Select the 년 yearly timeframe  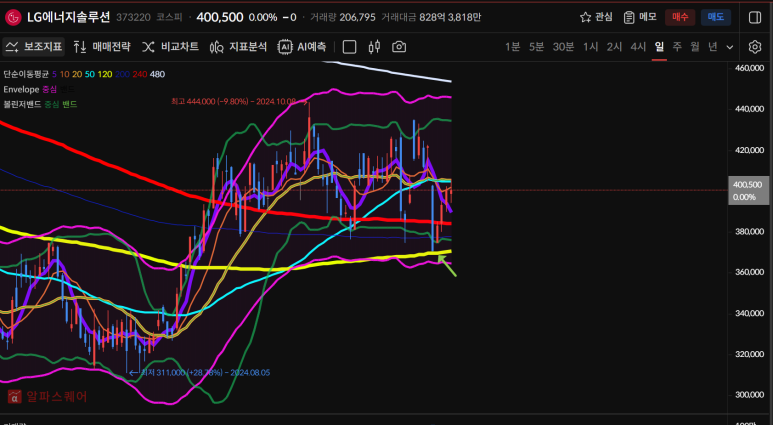pyautogui.click(x=712, y=47)
